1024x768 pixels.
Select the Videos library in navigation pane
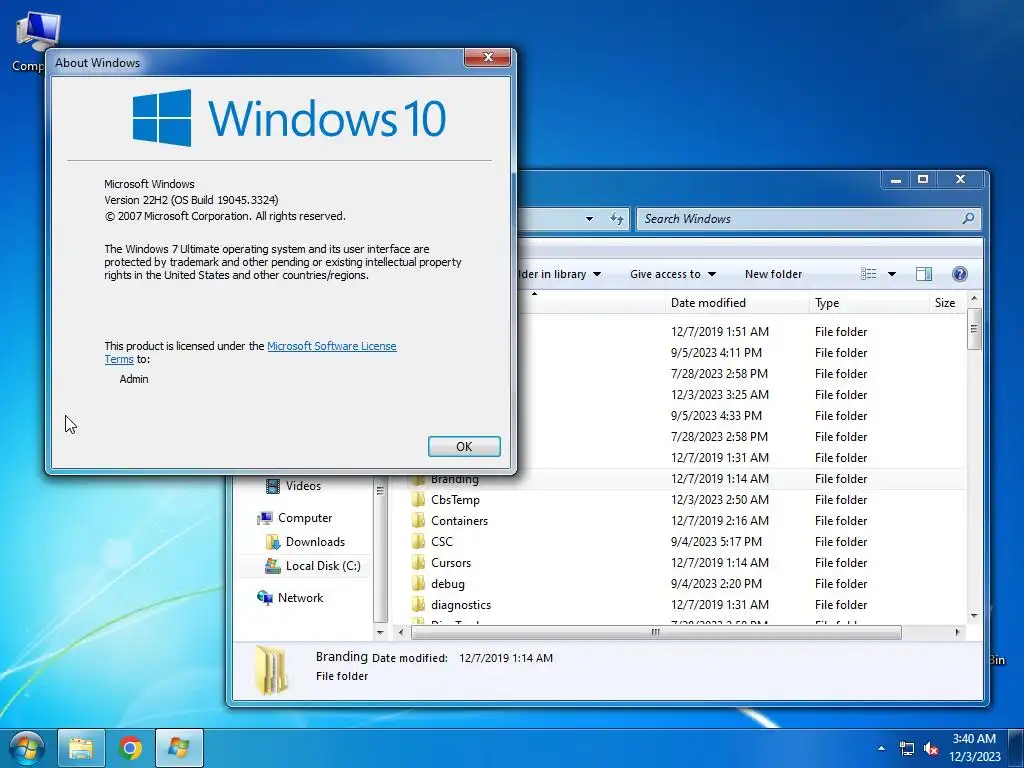tap(302, 486)
